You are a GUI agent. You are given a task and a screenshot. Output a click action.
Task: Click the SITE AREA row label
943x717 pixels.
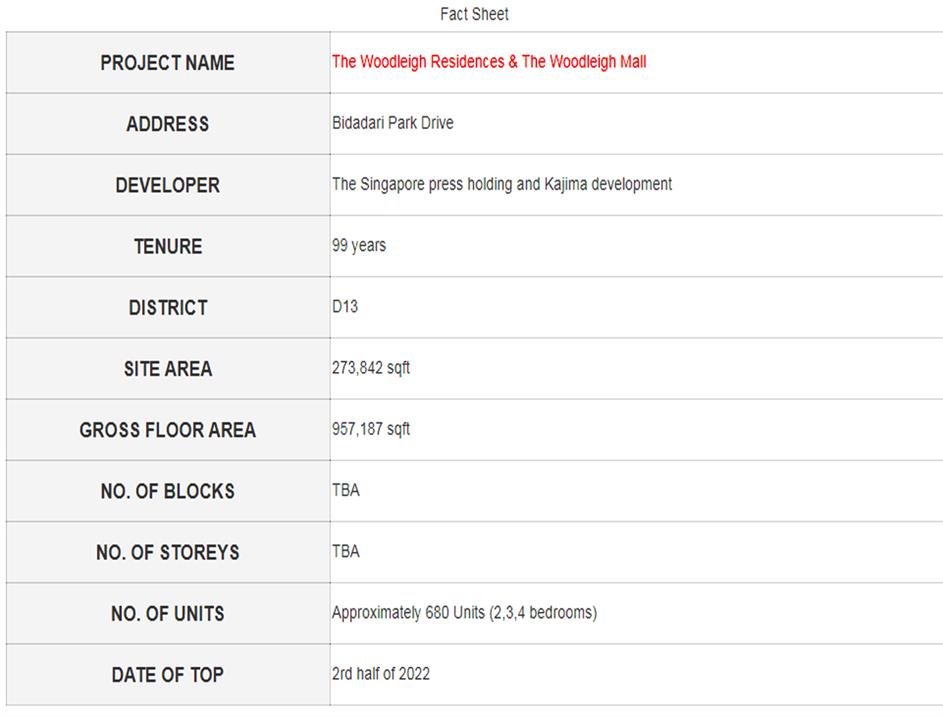pos(167,369)
